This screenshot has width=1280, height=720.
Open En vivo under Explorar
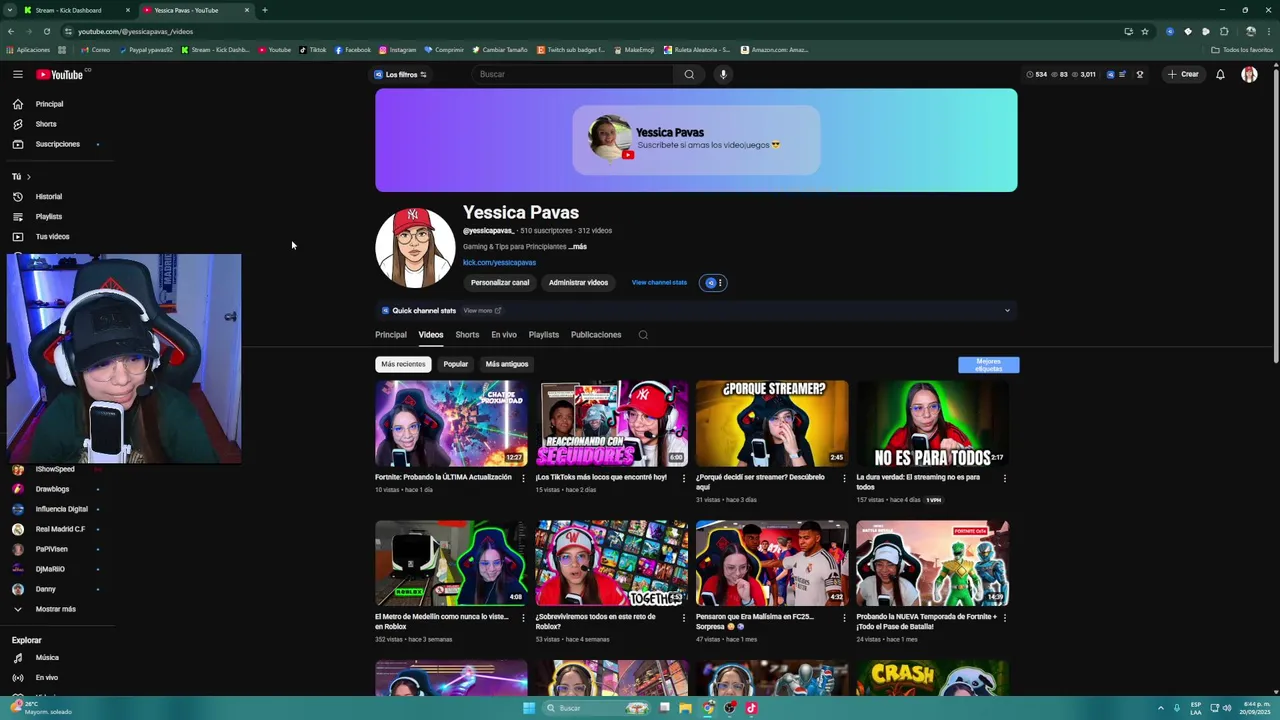pos(47,678)
